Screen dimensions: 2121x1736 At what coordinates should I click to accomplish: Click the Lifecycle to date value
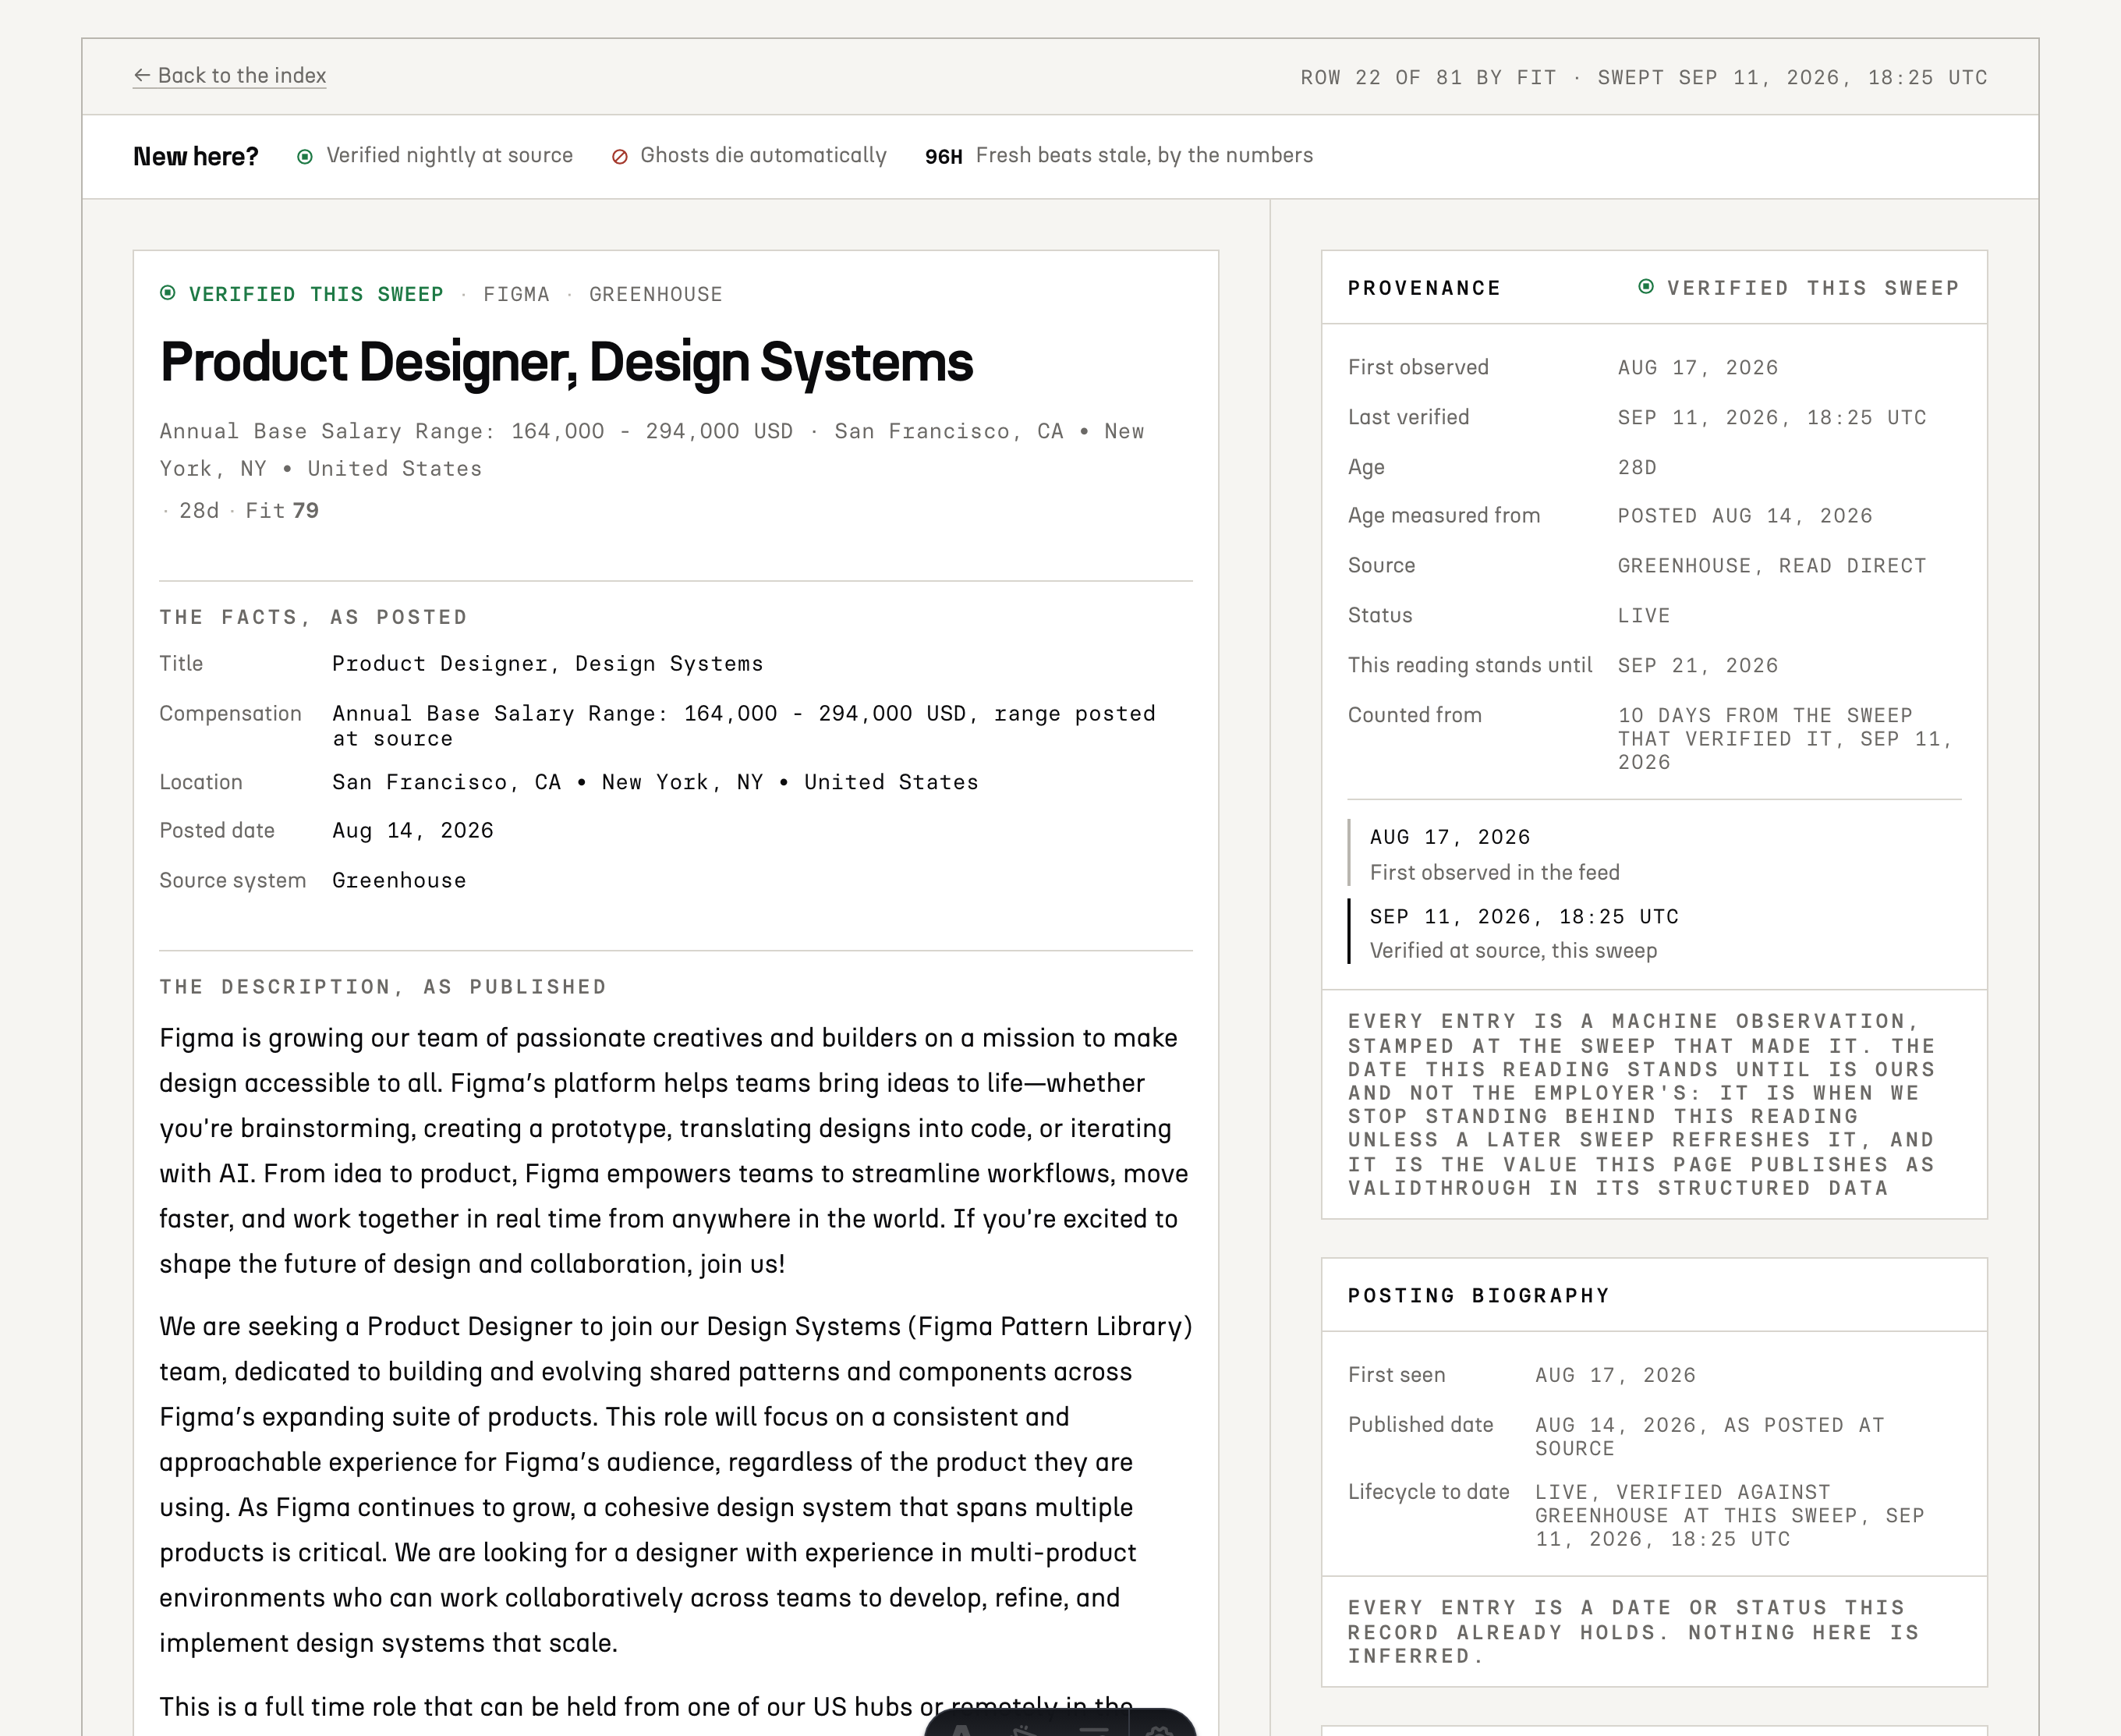(x=1730, y=1516)
